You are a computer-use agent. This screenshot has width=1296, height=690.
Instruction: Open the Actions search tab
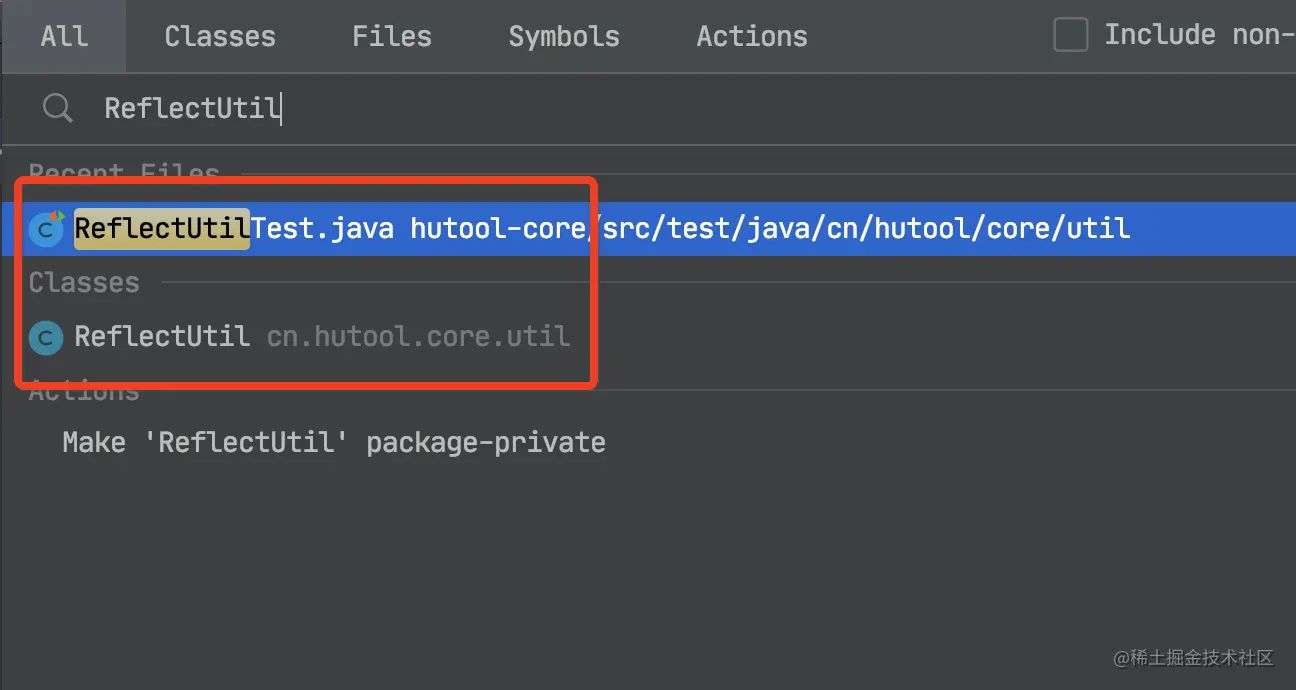(752, 36)
